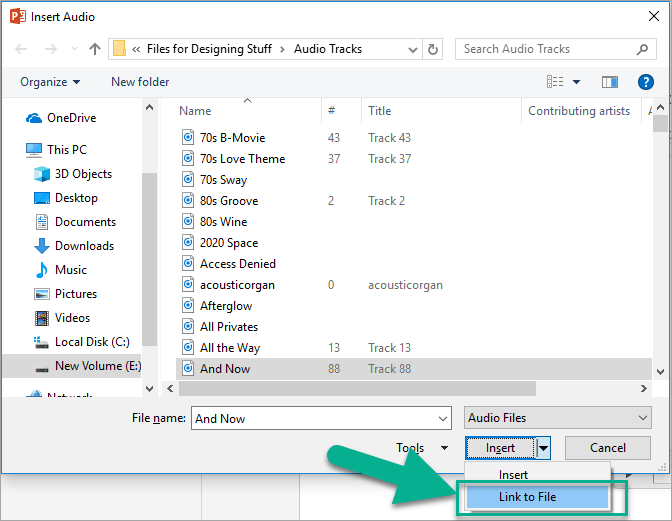Open the Tools dropdown menu

coord(422,448)
